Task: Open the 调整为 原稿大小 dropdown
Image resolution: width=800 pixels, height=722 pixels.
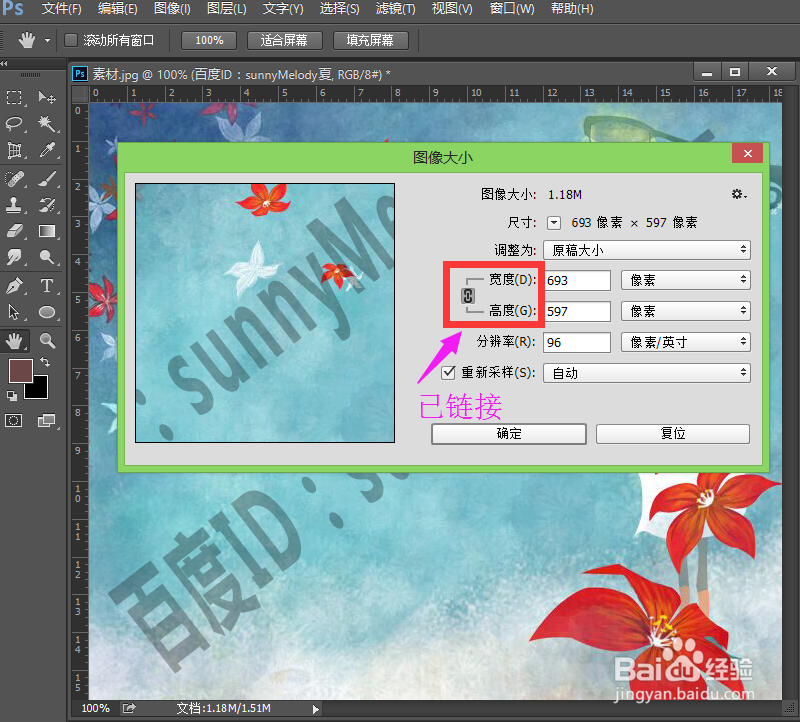Action: click(646, 250)
